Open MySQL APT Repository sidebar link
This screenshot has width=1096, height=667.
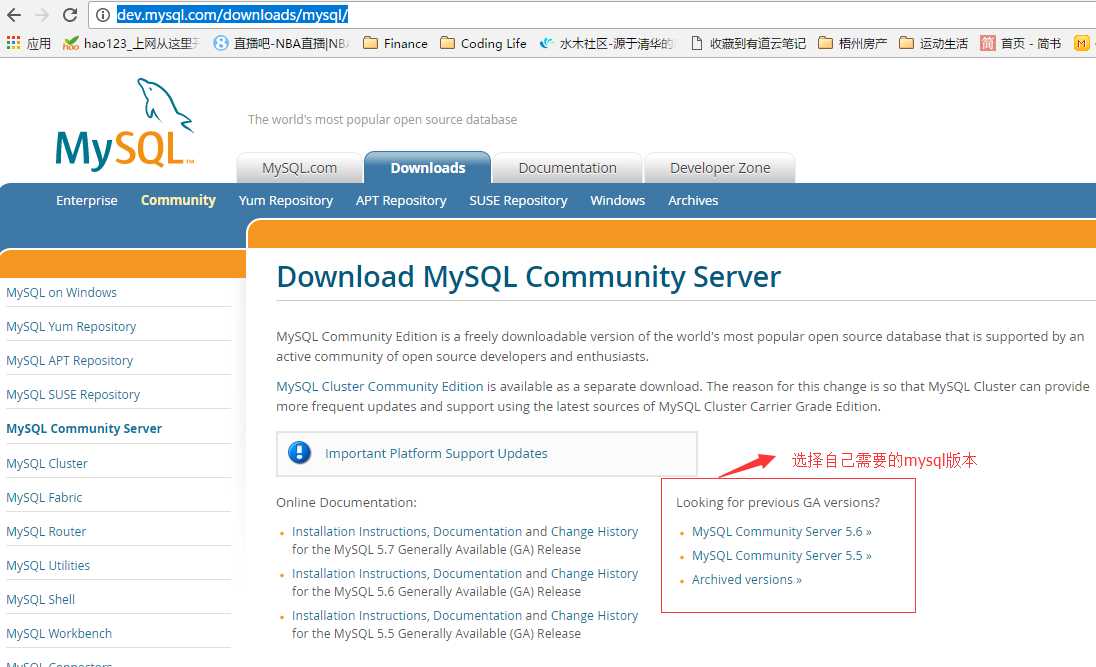pos(69,361)
